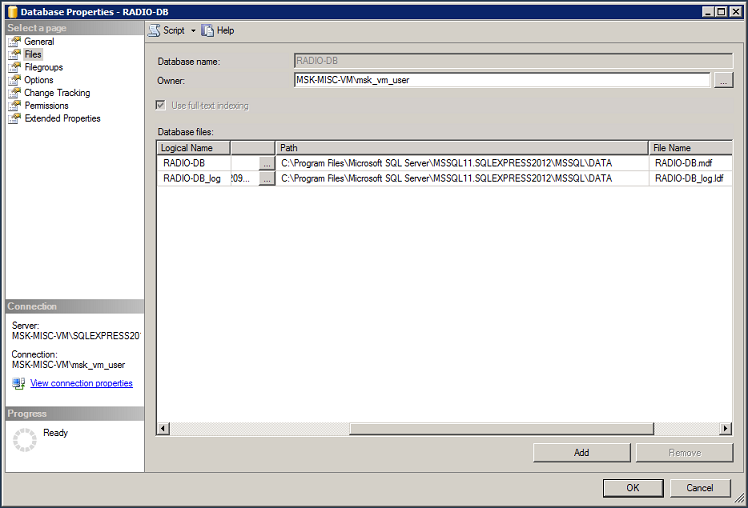Click the Path column header
Viewport: 748px width, 508px height.
tap(462, 148)
